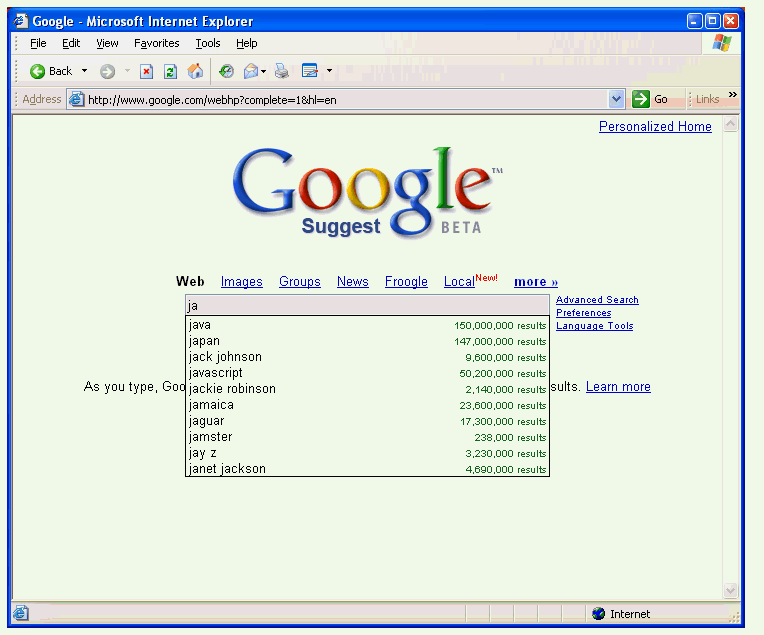The width and height of the screenshot is (764, 635).
Task: Open the Favorites menu
Action: [157, 43]
